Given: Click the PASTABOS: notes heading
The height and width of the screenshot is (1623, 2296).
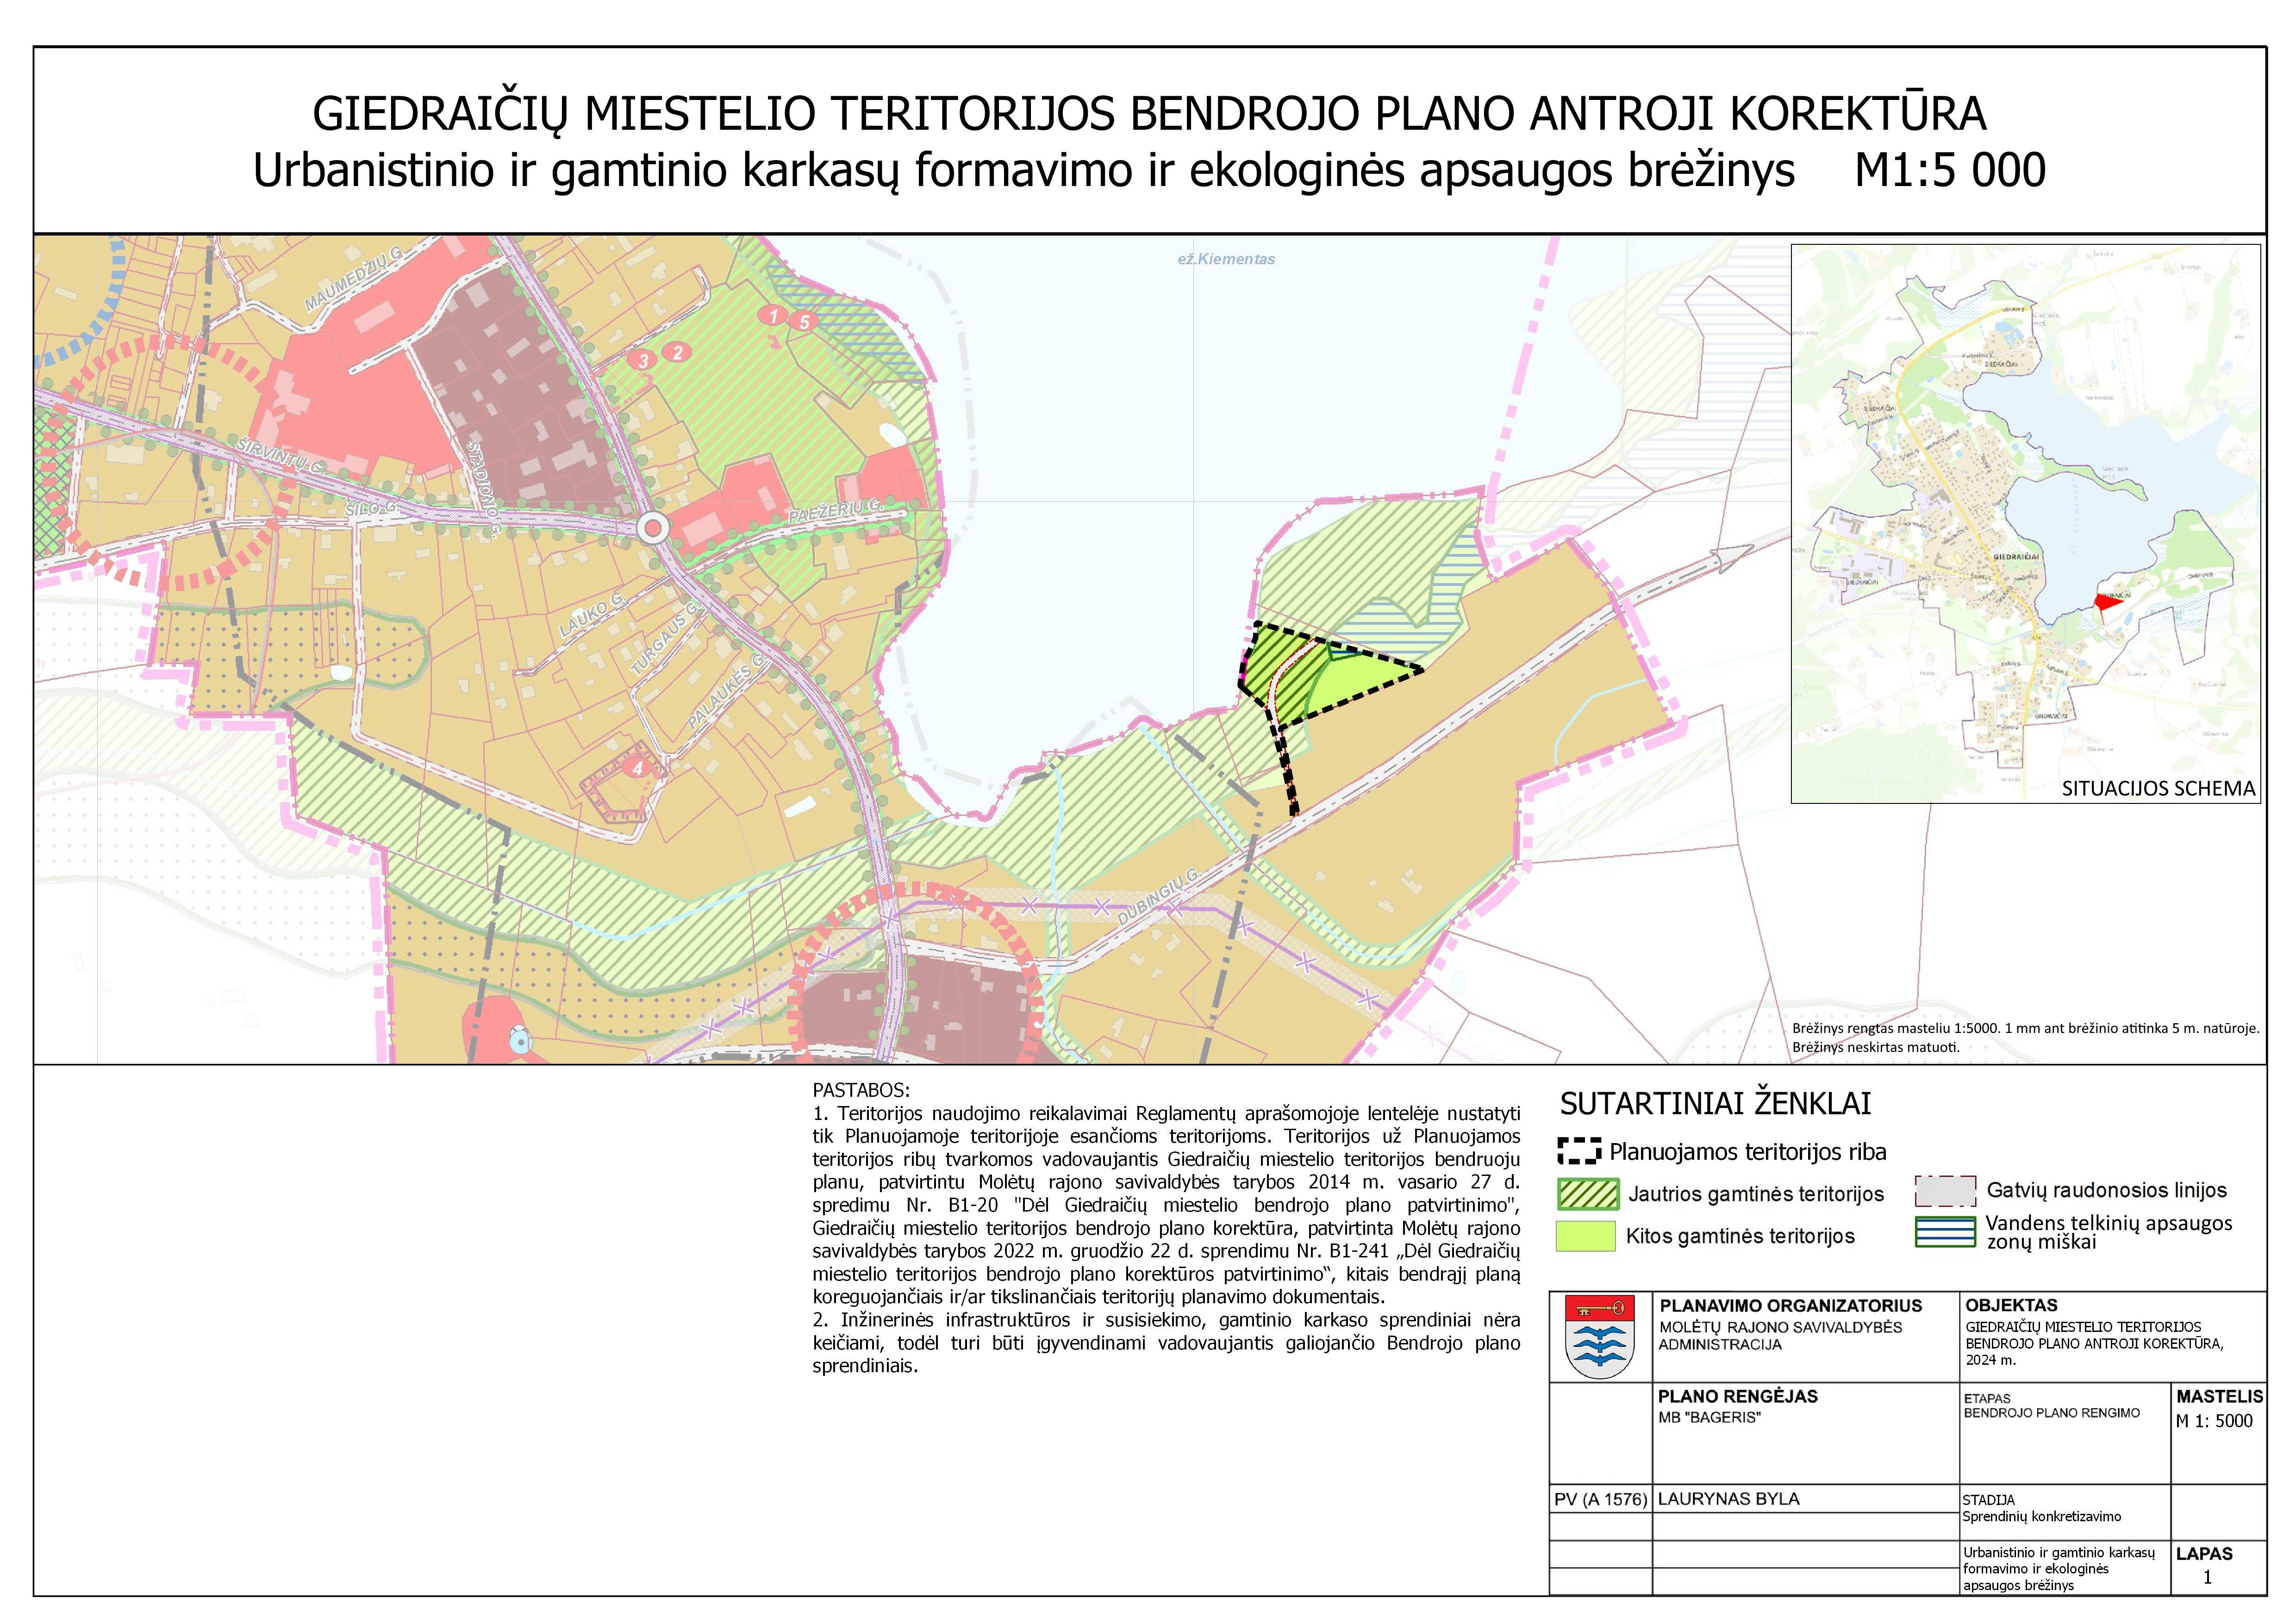Looking at the screenshot, I should (x=861, y=1090).
